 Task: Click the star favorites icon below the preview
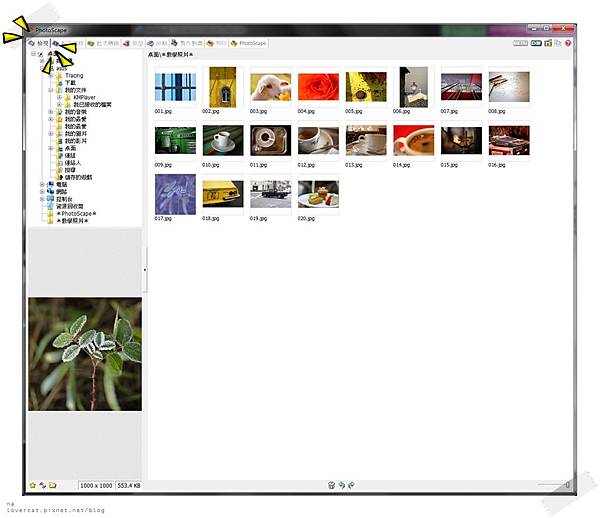[x=33, y=485]
